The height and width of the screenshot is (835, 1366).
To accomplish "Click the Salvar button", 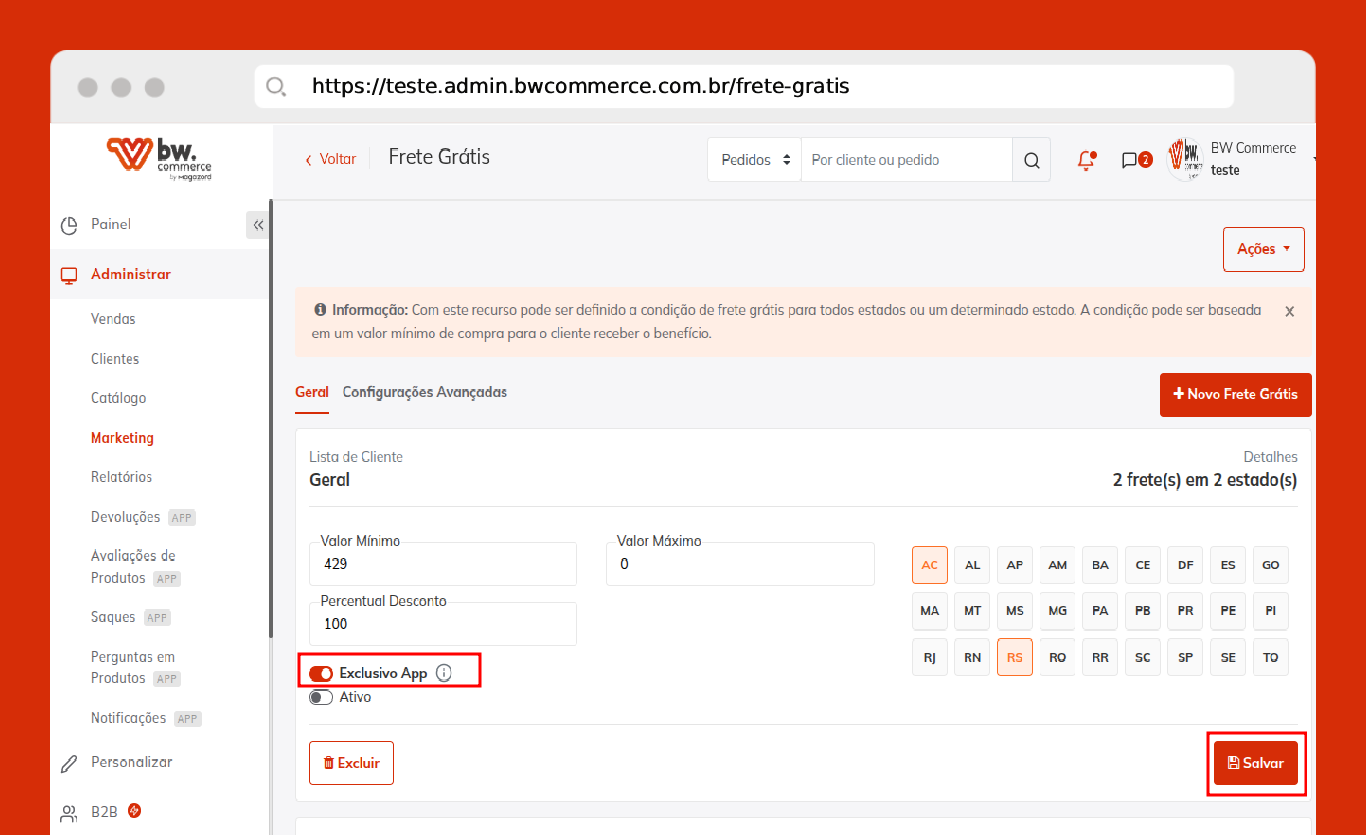I will point(1255,763).
